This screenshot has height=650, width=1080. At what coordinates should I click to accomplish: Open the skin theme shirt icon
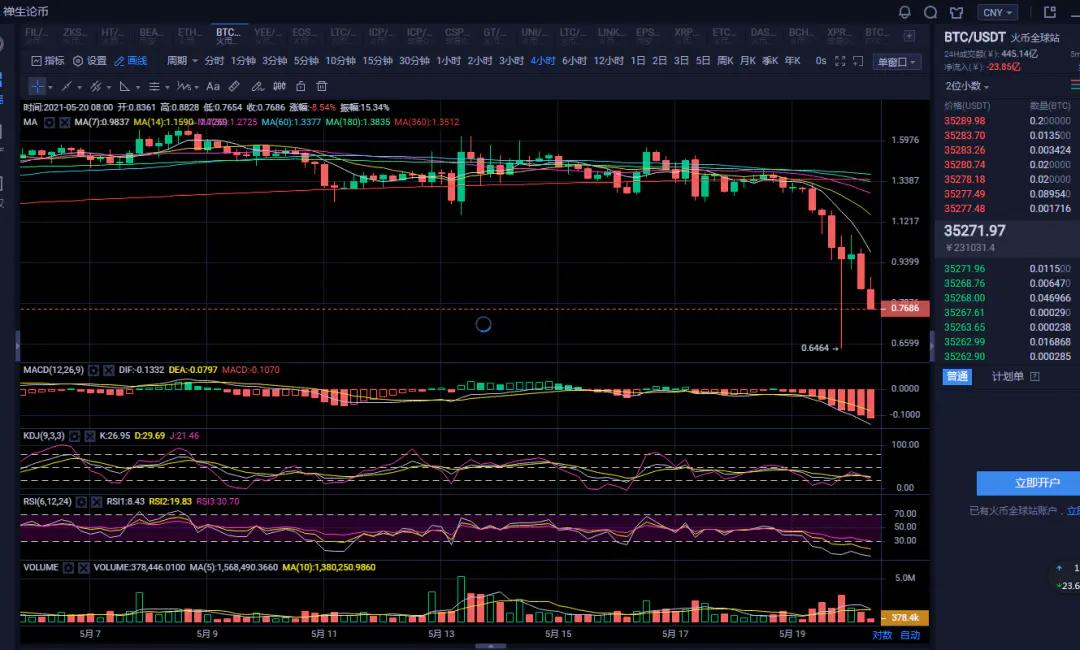[x=957, y=12]
